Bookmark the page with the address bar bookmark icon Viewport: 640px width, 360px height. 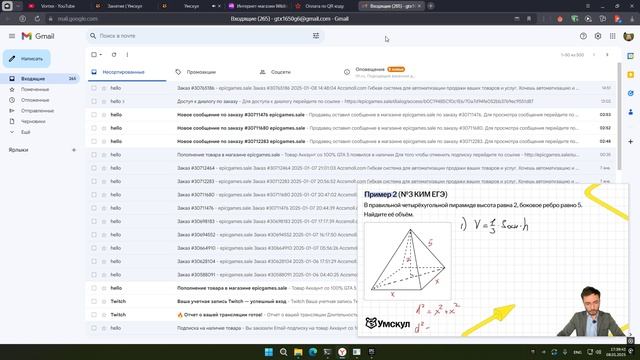[x=529, y=19]
